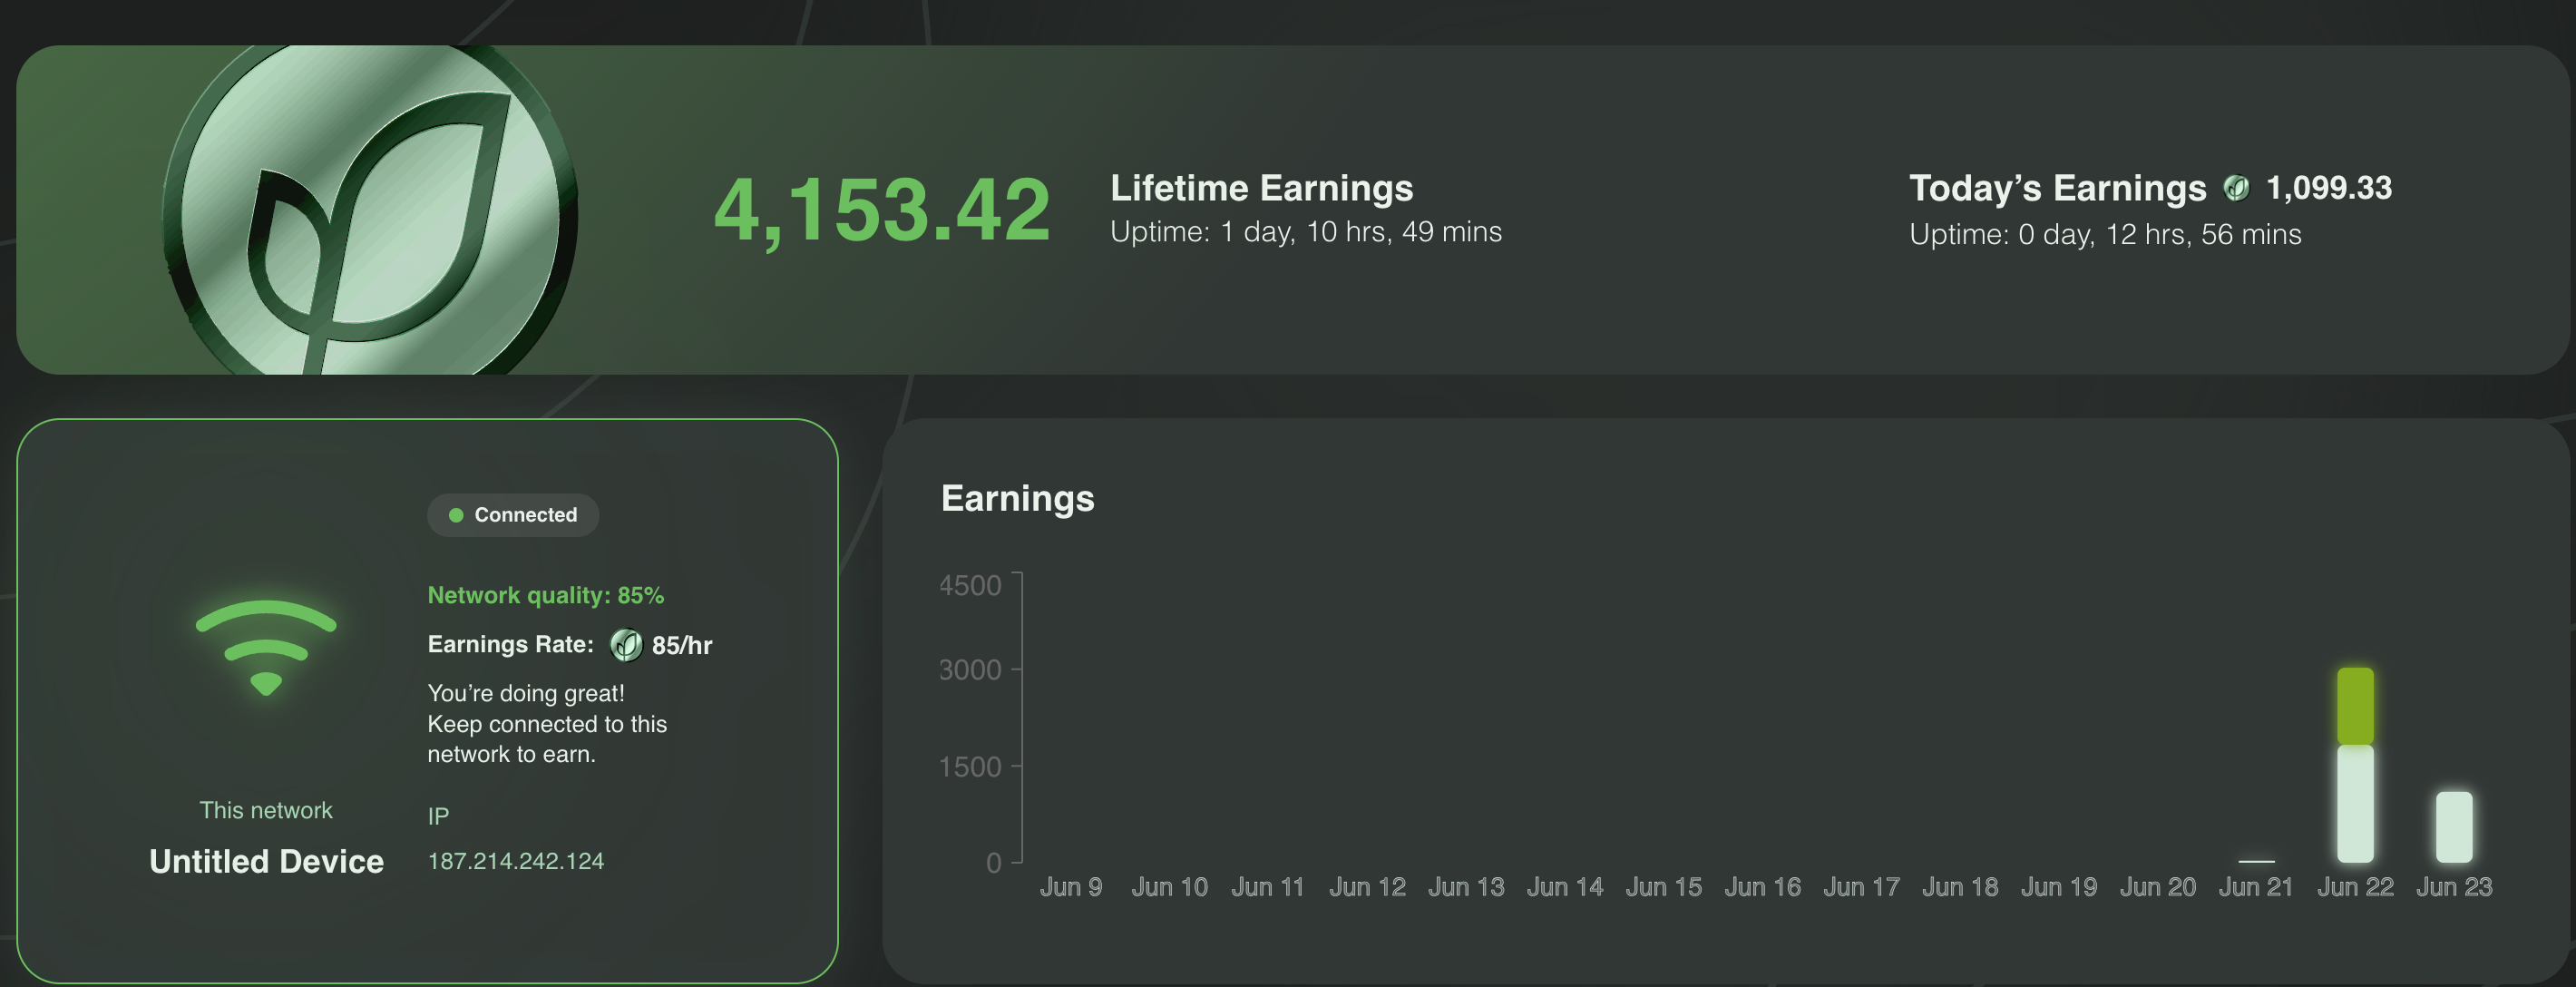Click the Network quality: 85% text
2576x987 pixels.
(545, 595)
